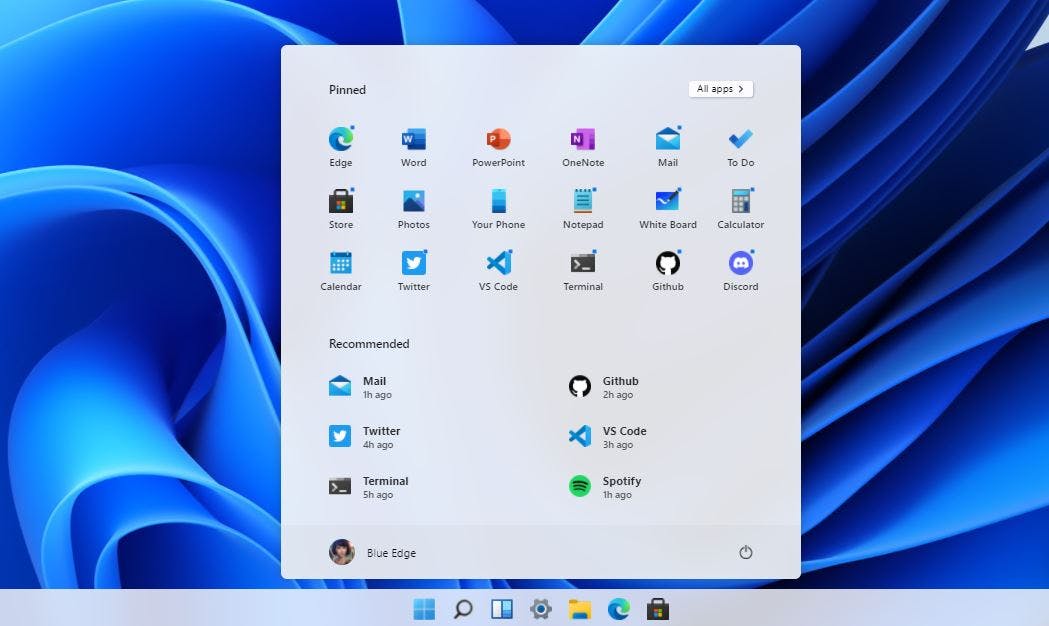Viewport: 1049px width, 626px height.
Task: Launch the Calculator app
Action: (x=741, y=208)
